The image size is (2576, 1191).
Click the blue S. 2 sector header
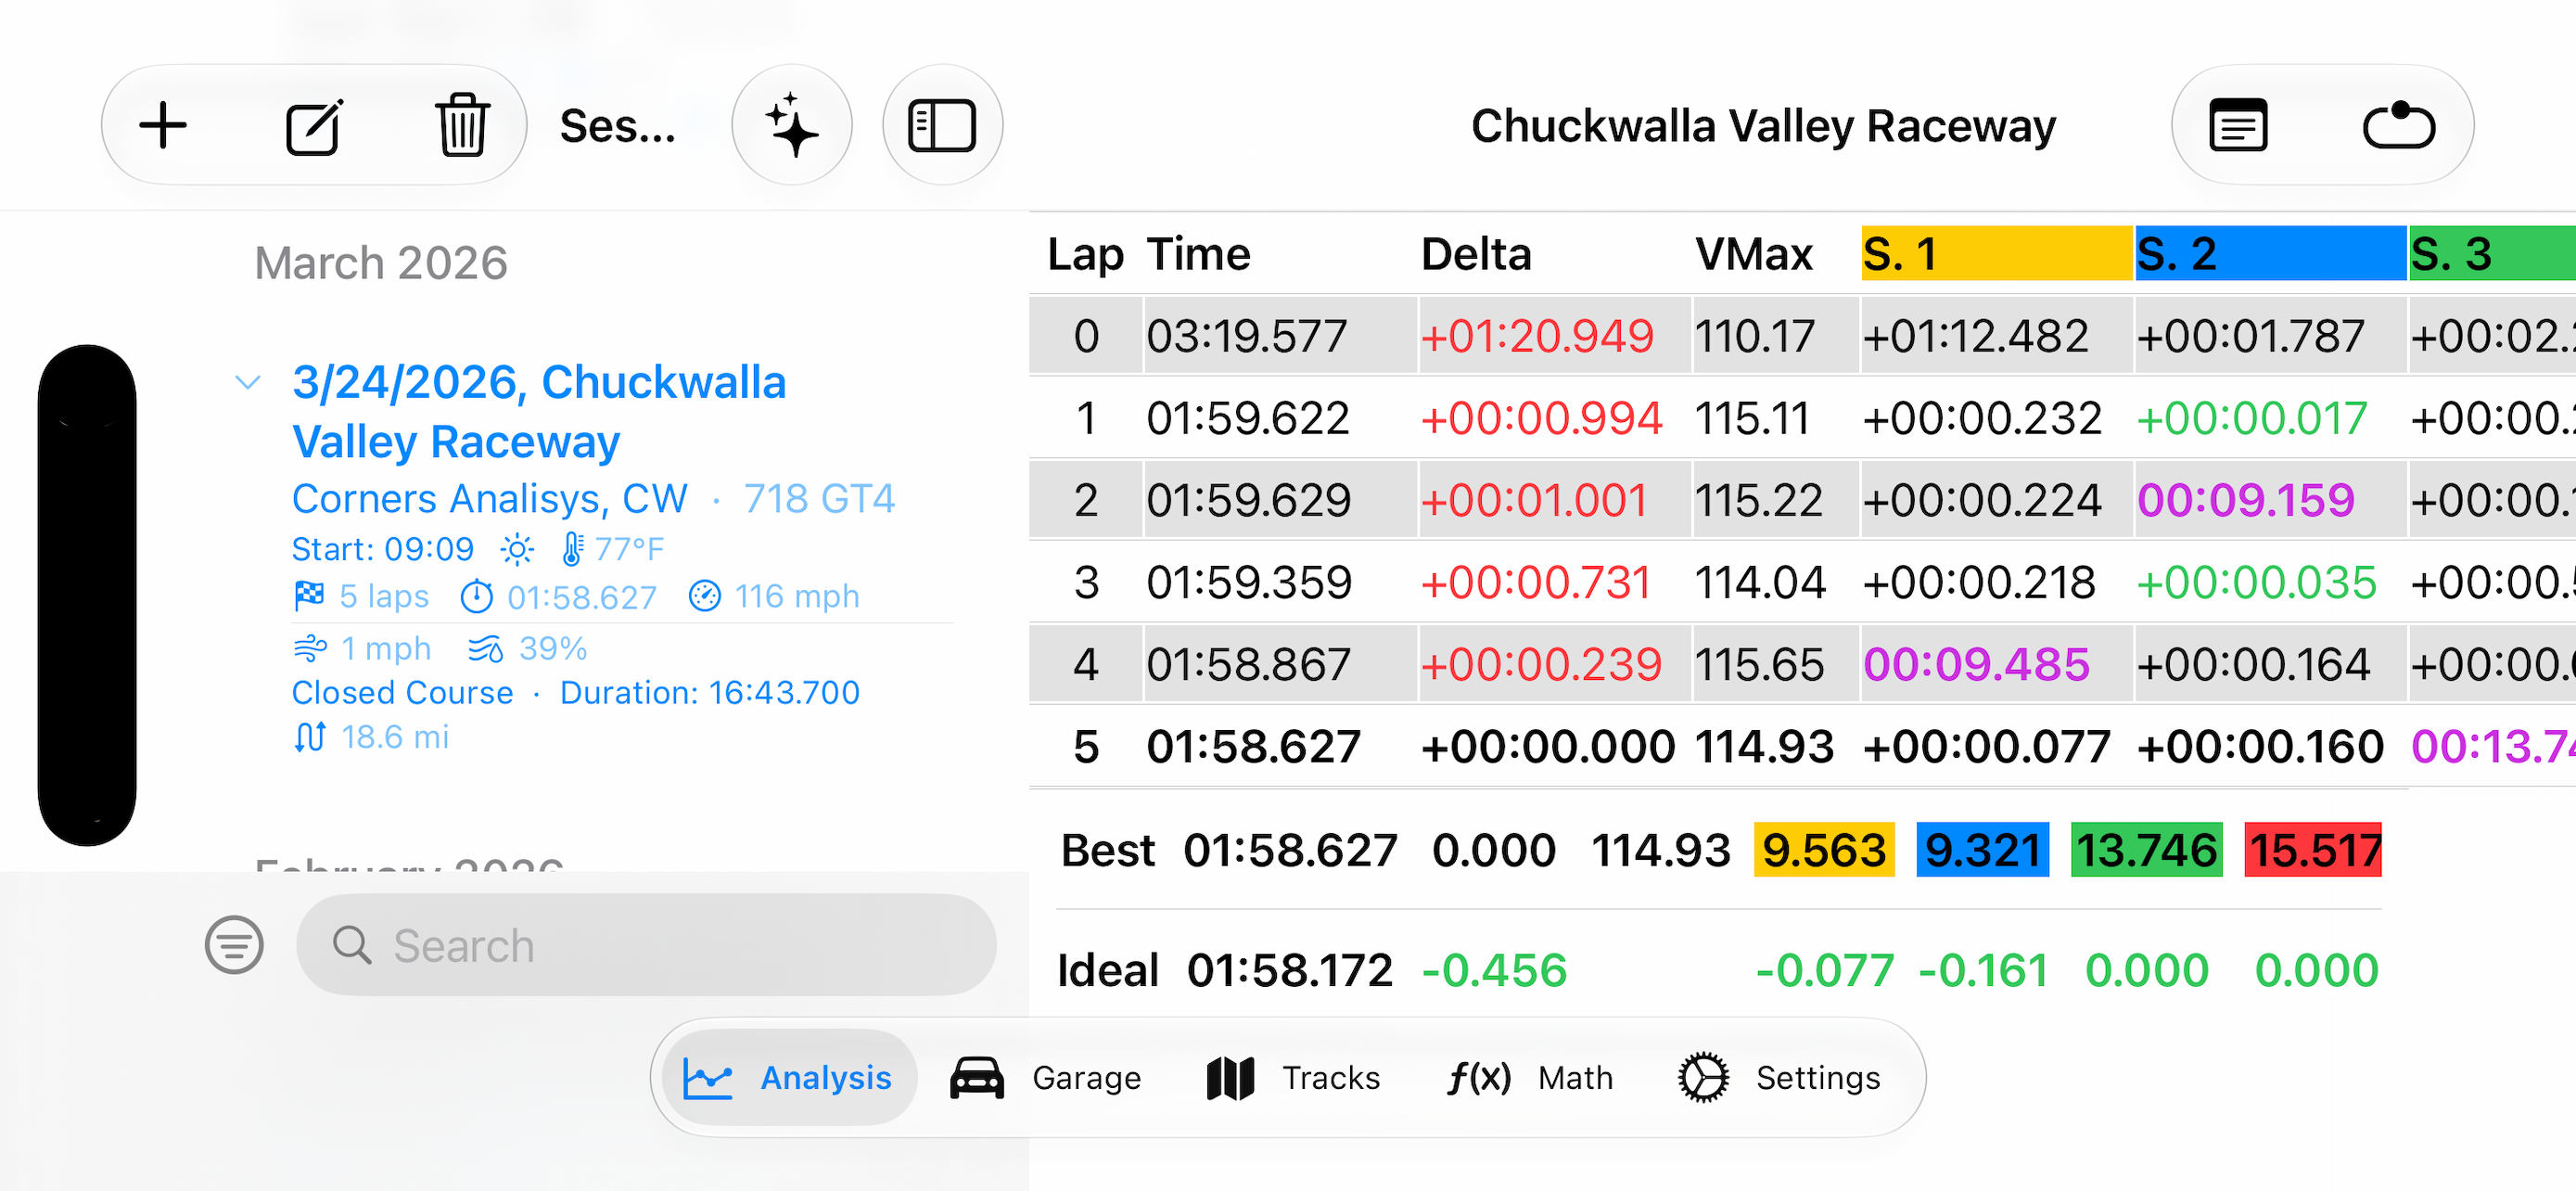pyautogui.click(x=2270, y=253)
